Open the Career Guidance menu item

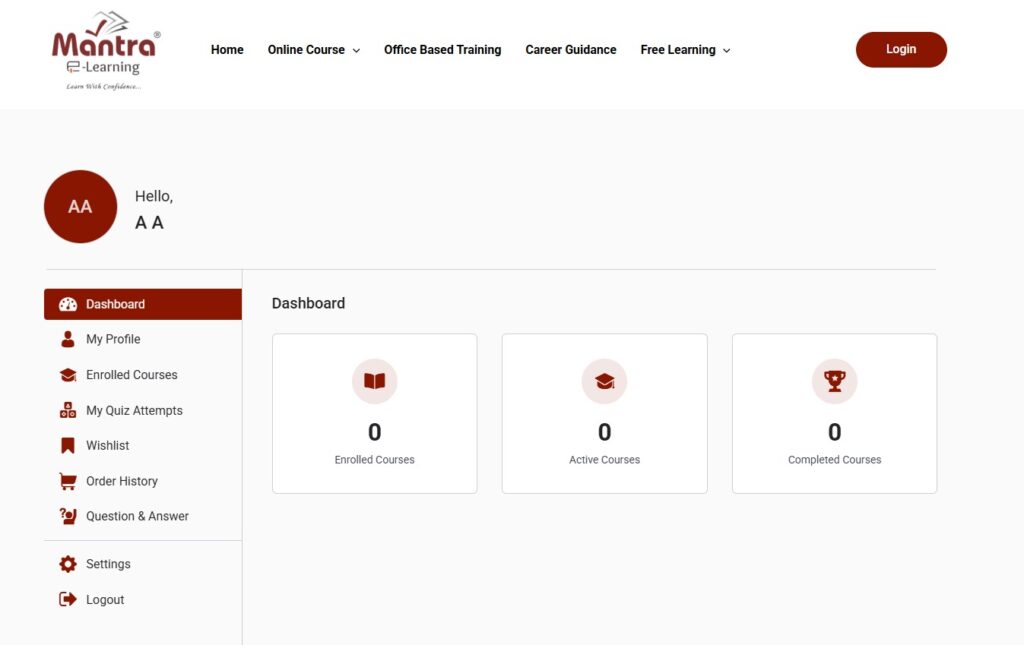(571, 50)
